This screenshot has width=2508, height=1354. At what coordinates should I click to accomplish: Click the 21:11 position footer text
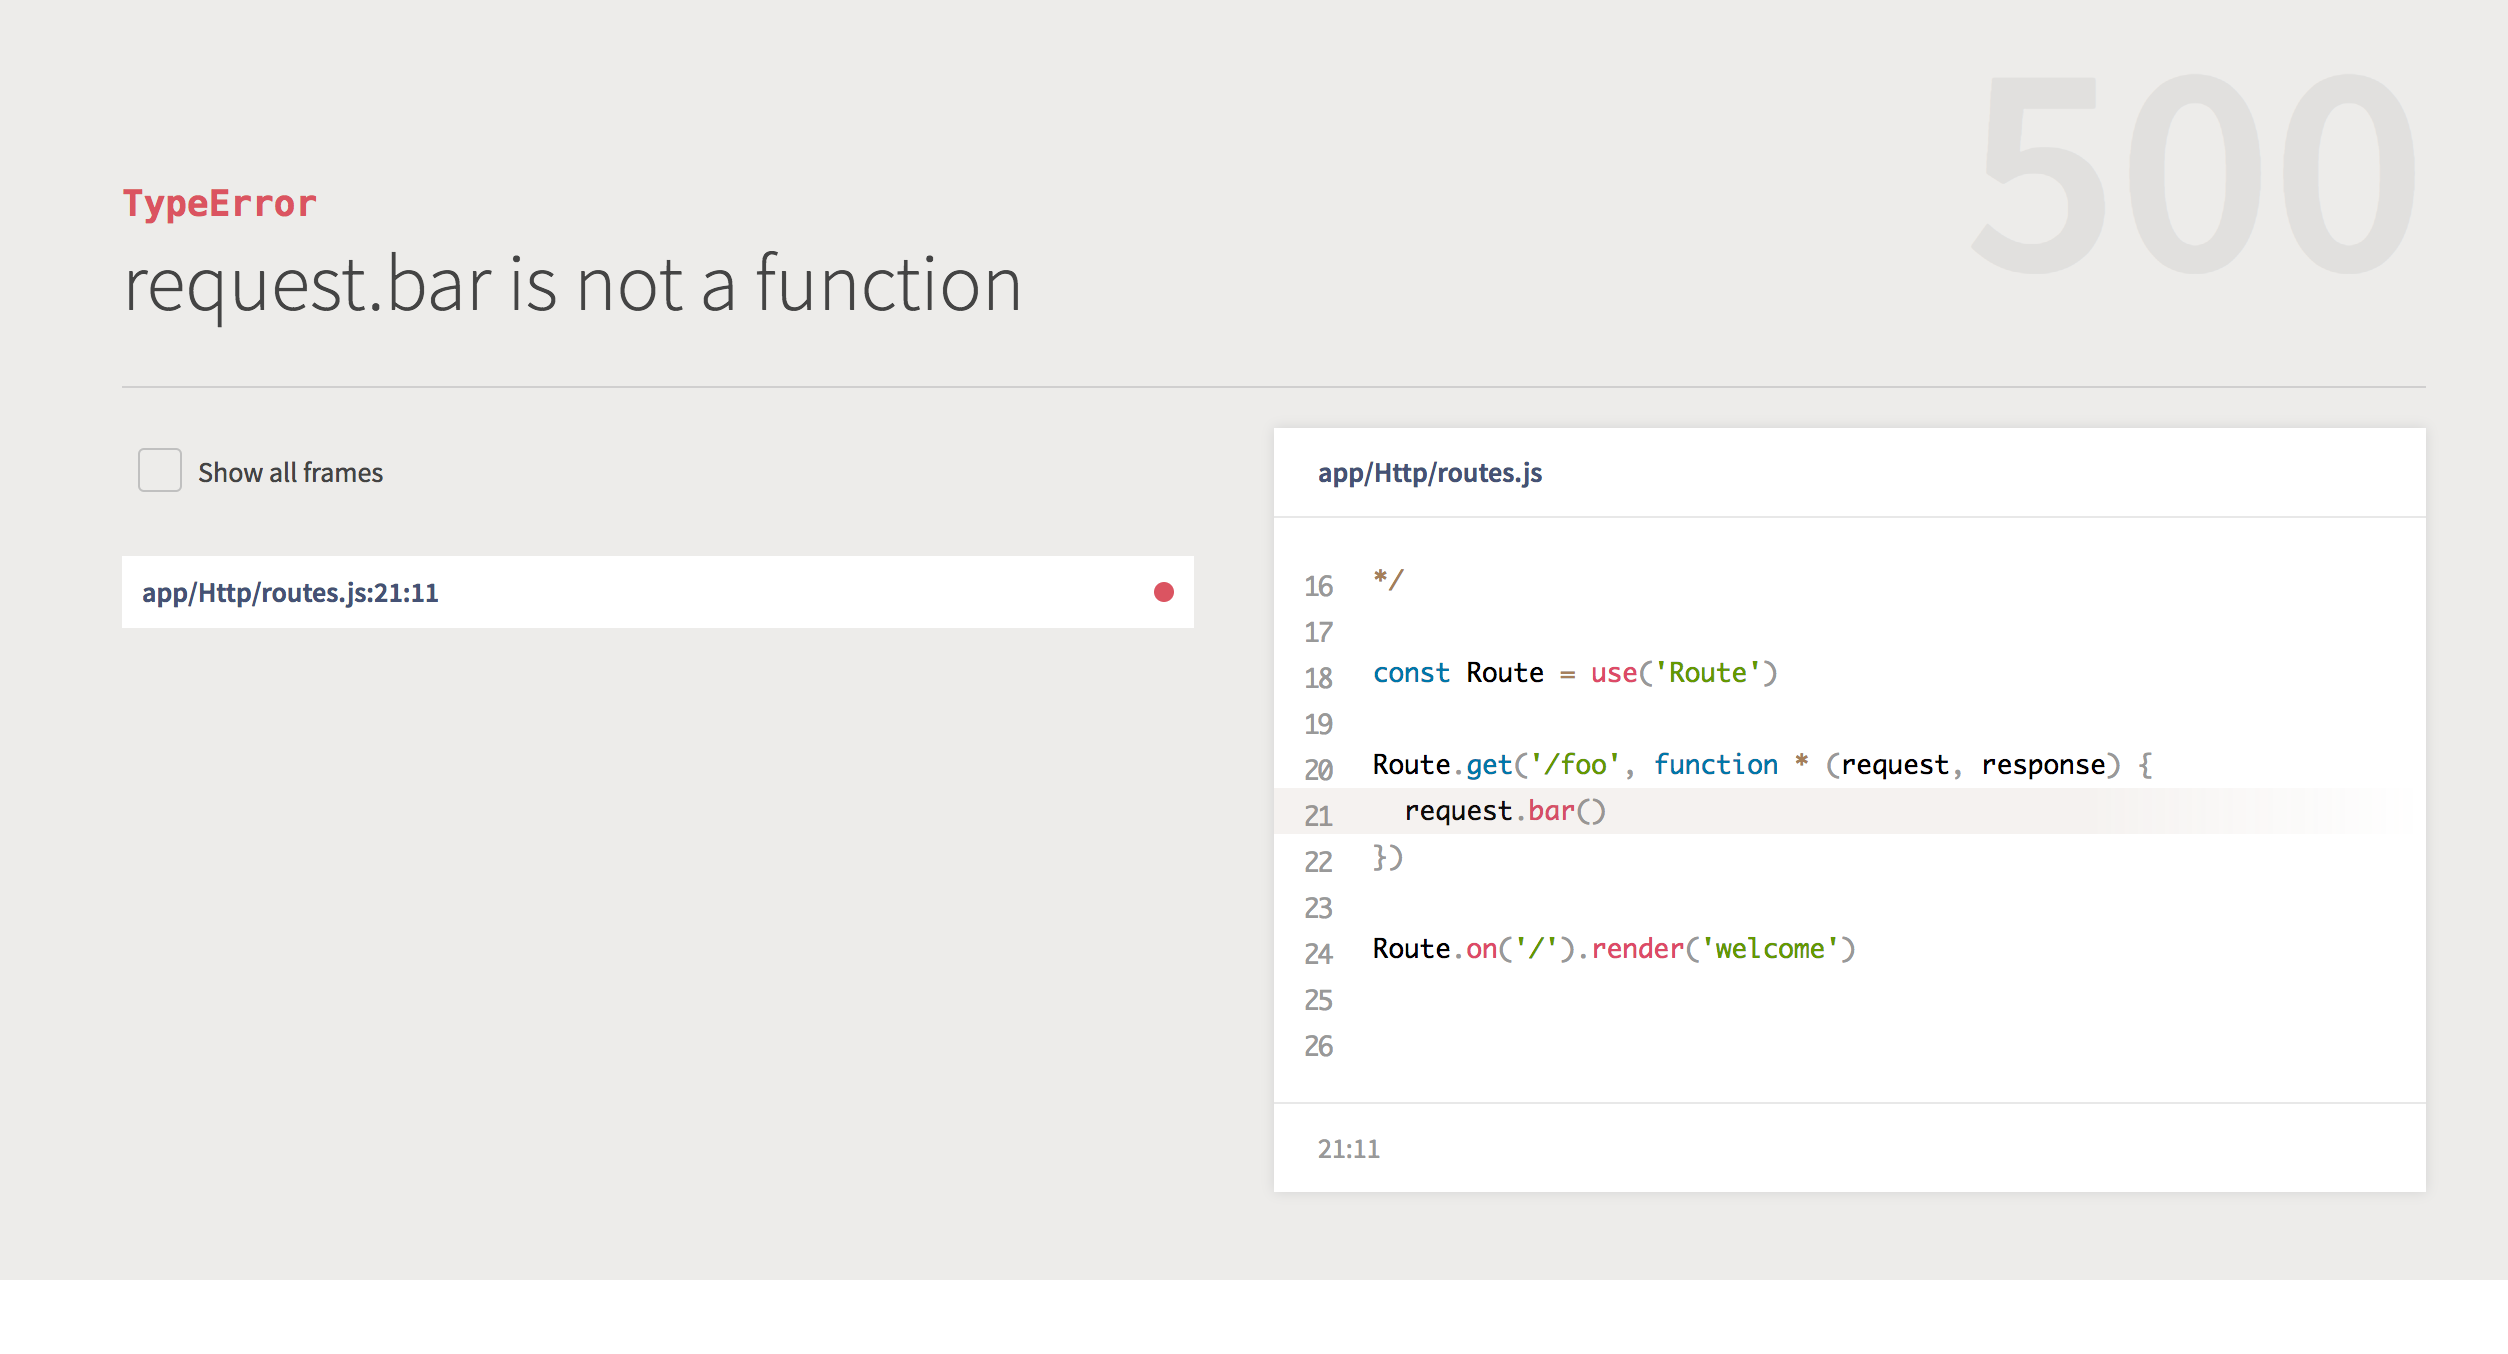coord(1348,1149)
